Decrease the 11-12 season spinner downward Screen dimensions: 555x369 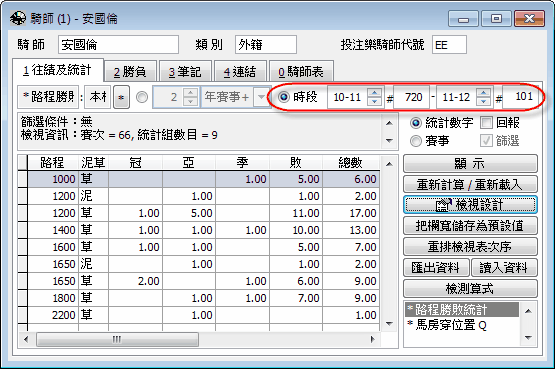[x=483, y=102]
